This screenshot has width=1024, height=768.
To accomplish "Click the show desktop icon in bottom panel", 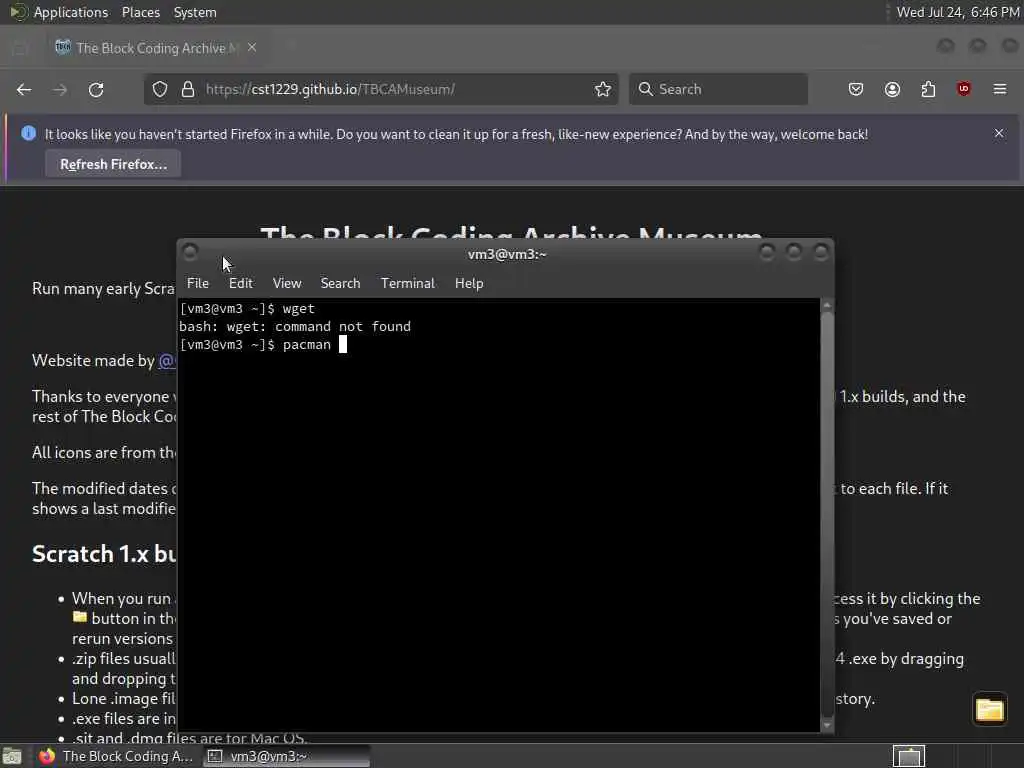I will pos(12,756).
